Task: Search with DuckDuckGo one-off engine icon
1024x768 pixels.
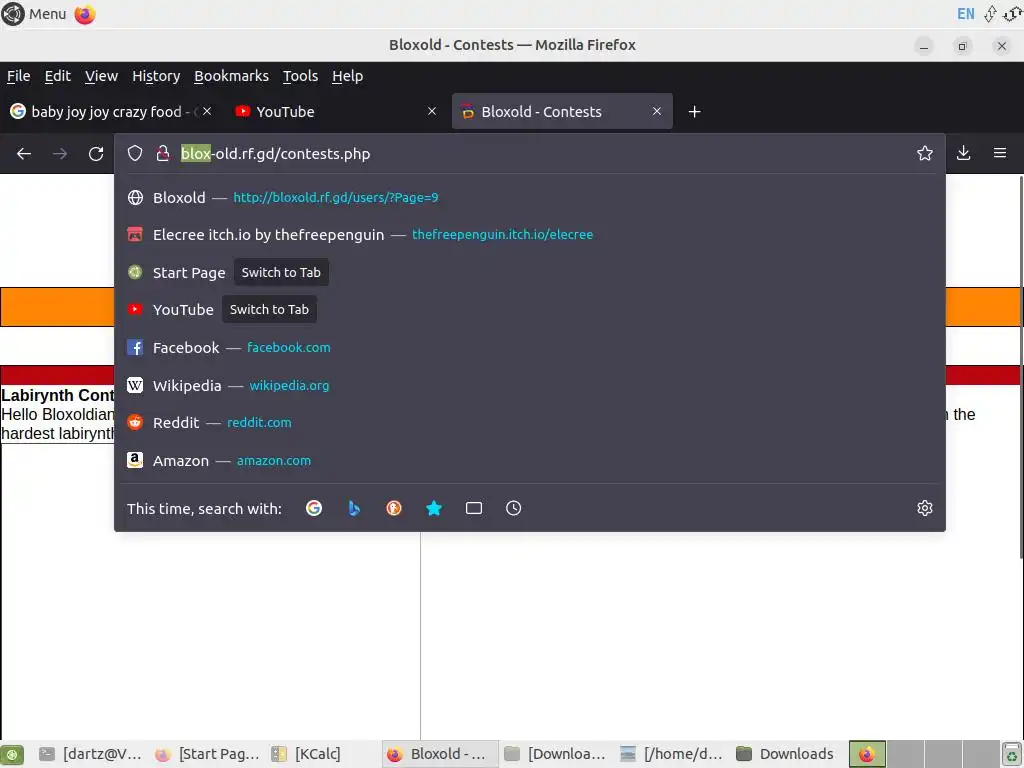Action: click(394, 508)
